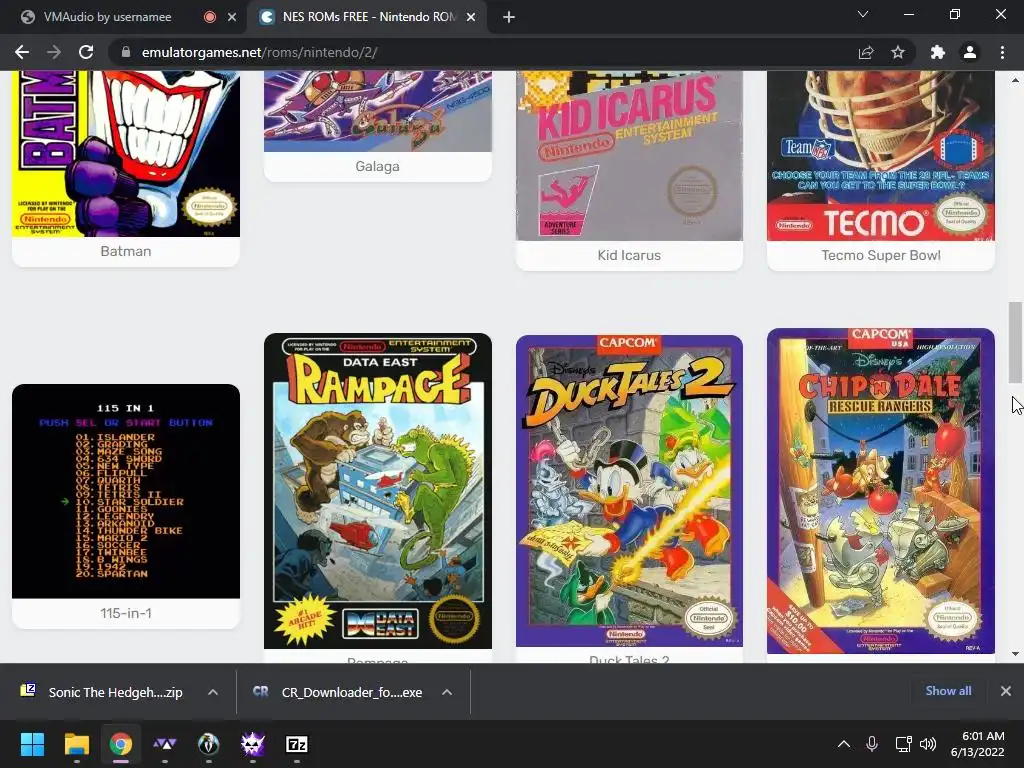Click the 115-in-1 title link
Screen dimensions: 1024x768
coord(126,613)
